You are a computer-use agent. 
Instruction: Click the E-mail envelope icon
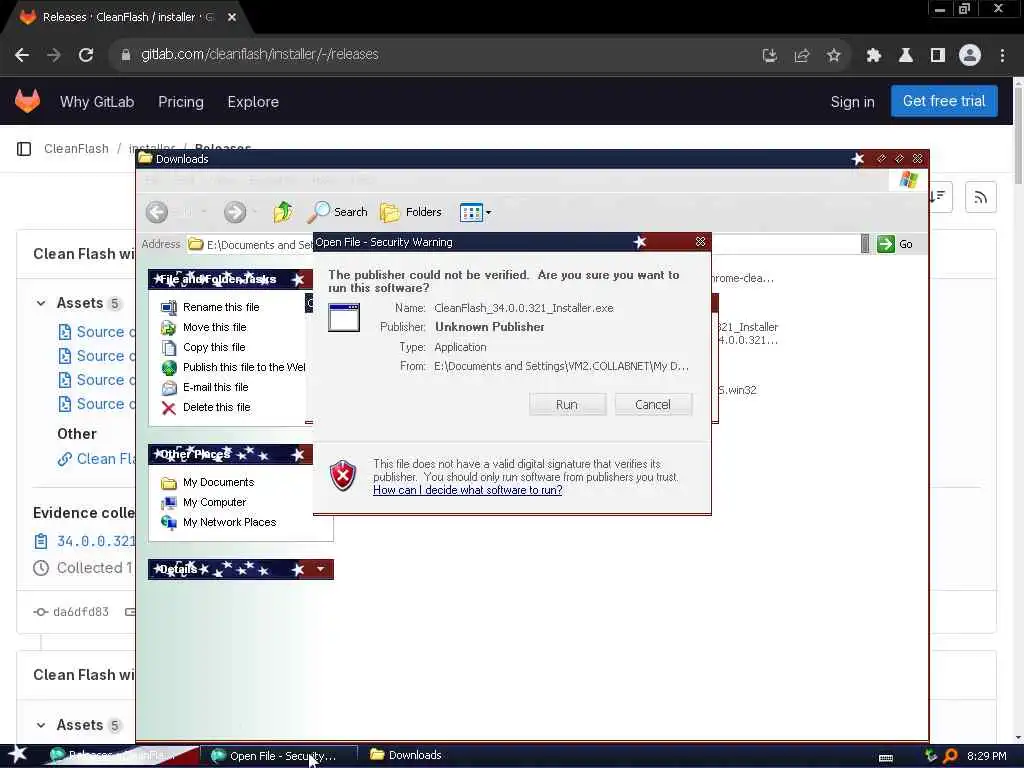point(168,388)
